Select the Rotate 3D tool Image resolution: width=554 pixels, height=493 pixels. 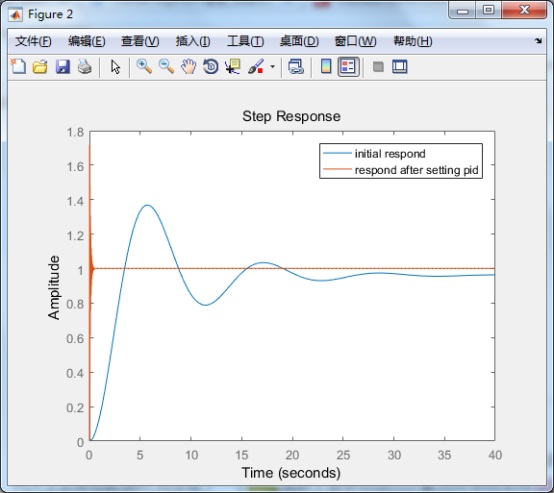point(211,66)
